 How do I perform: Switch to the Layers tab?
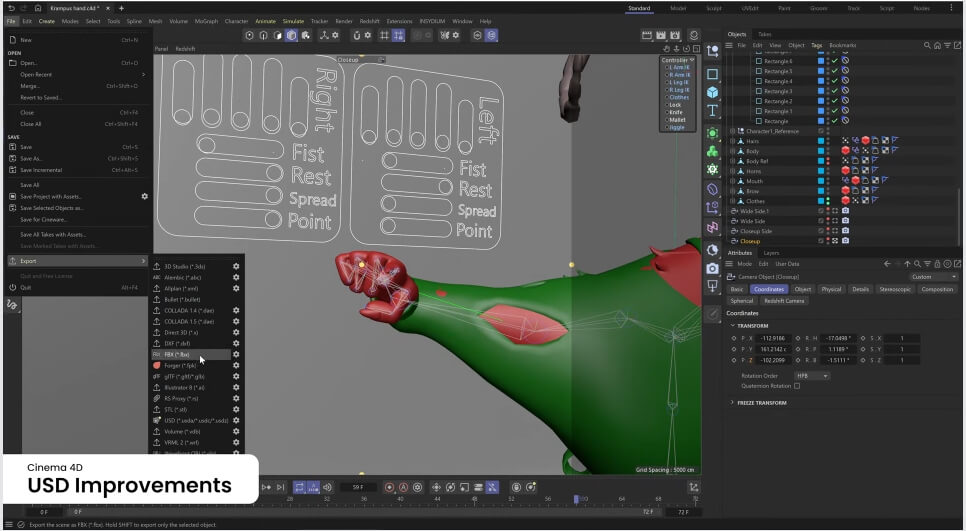click(771, 253)
